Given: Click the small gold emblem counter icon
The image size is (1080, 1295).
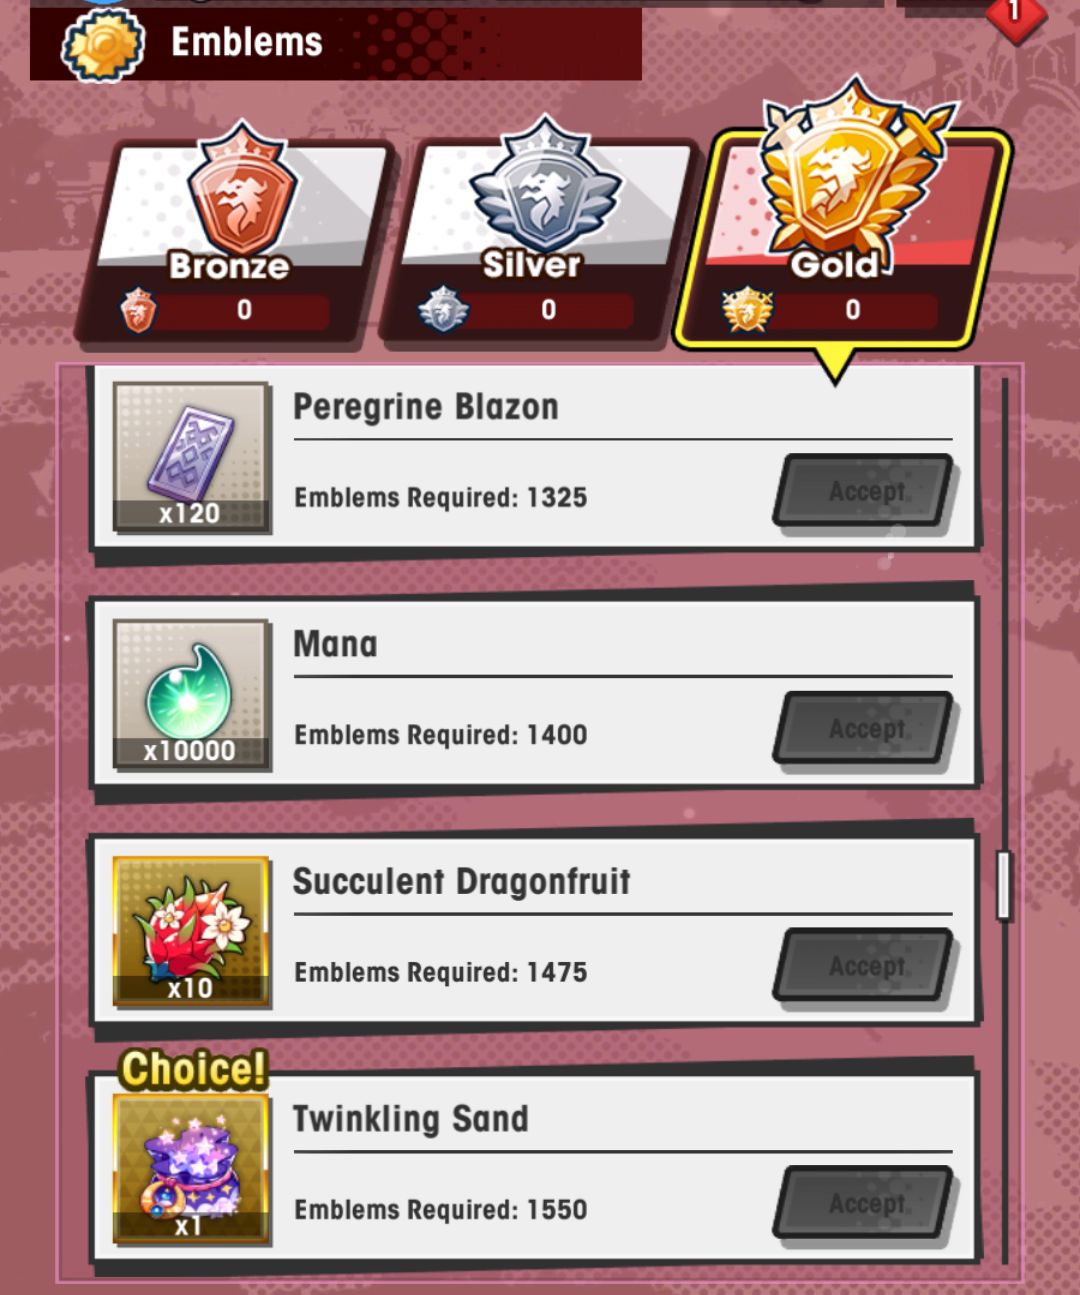Looking at the screenshot, I should pyautogui.click(x=748, y=310).
